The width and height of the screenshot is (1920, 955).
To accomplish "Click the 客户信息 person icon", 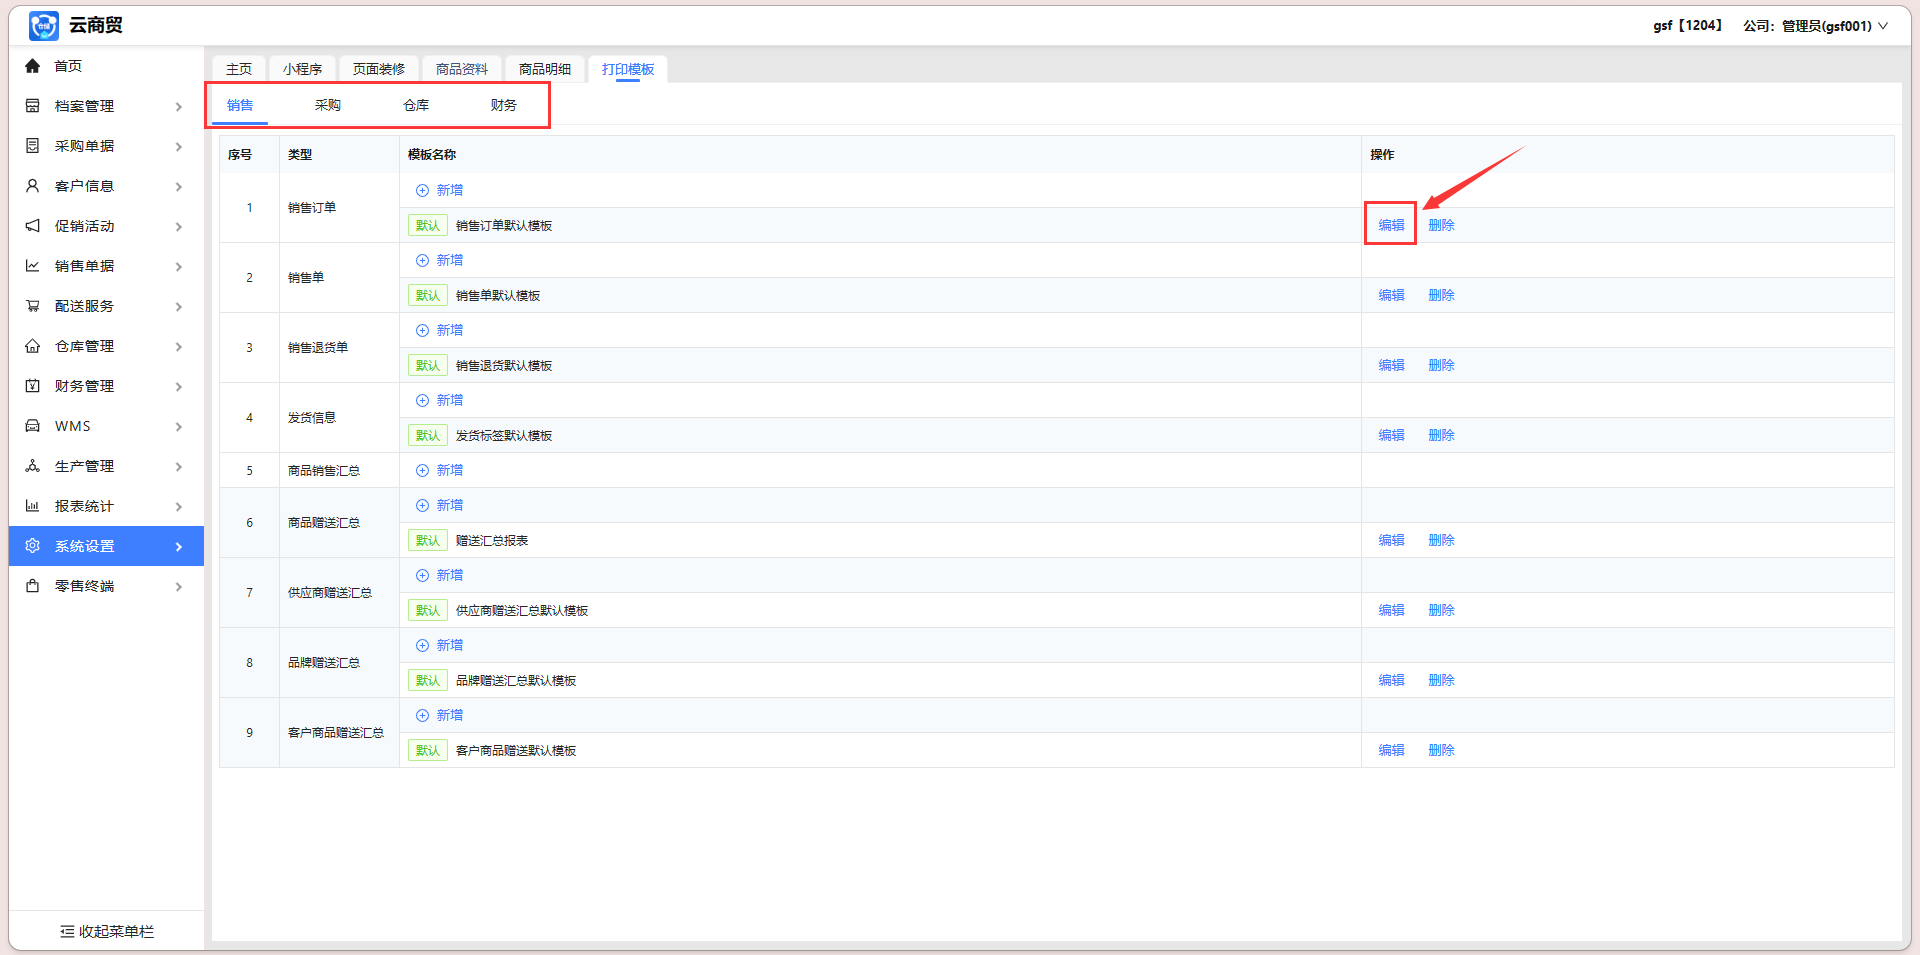I will click(33, 186).
